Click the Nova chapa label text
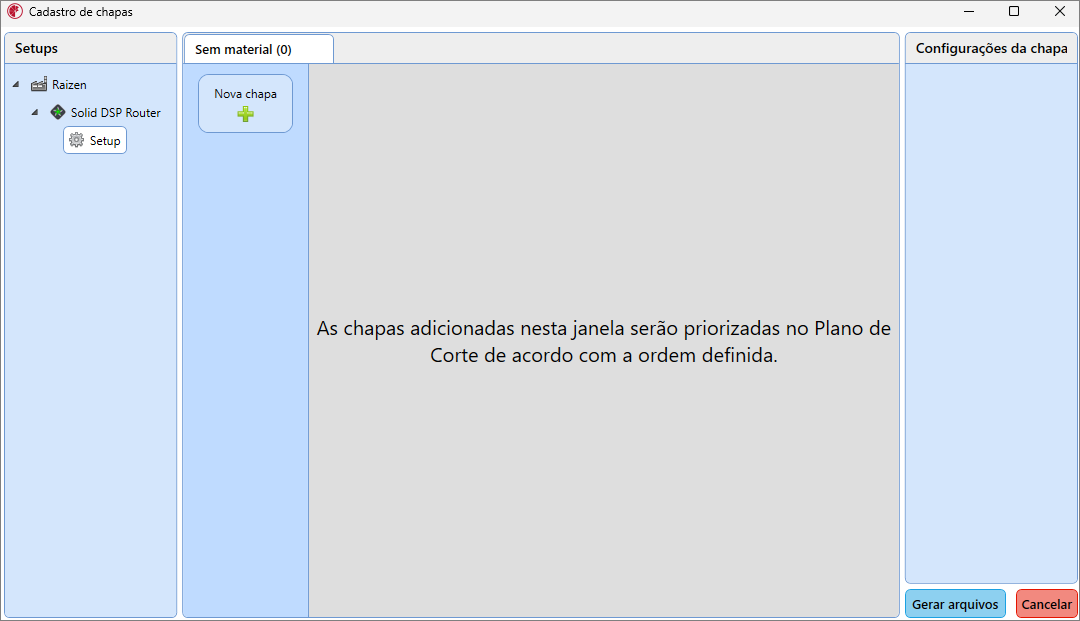The width and height of the screenshot is (1080, 621). 245,94
